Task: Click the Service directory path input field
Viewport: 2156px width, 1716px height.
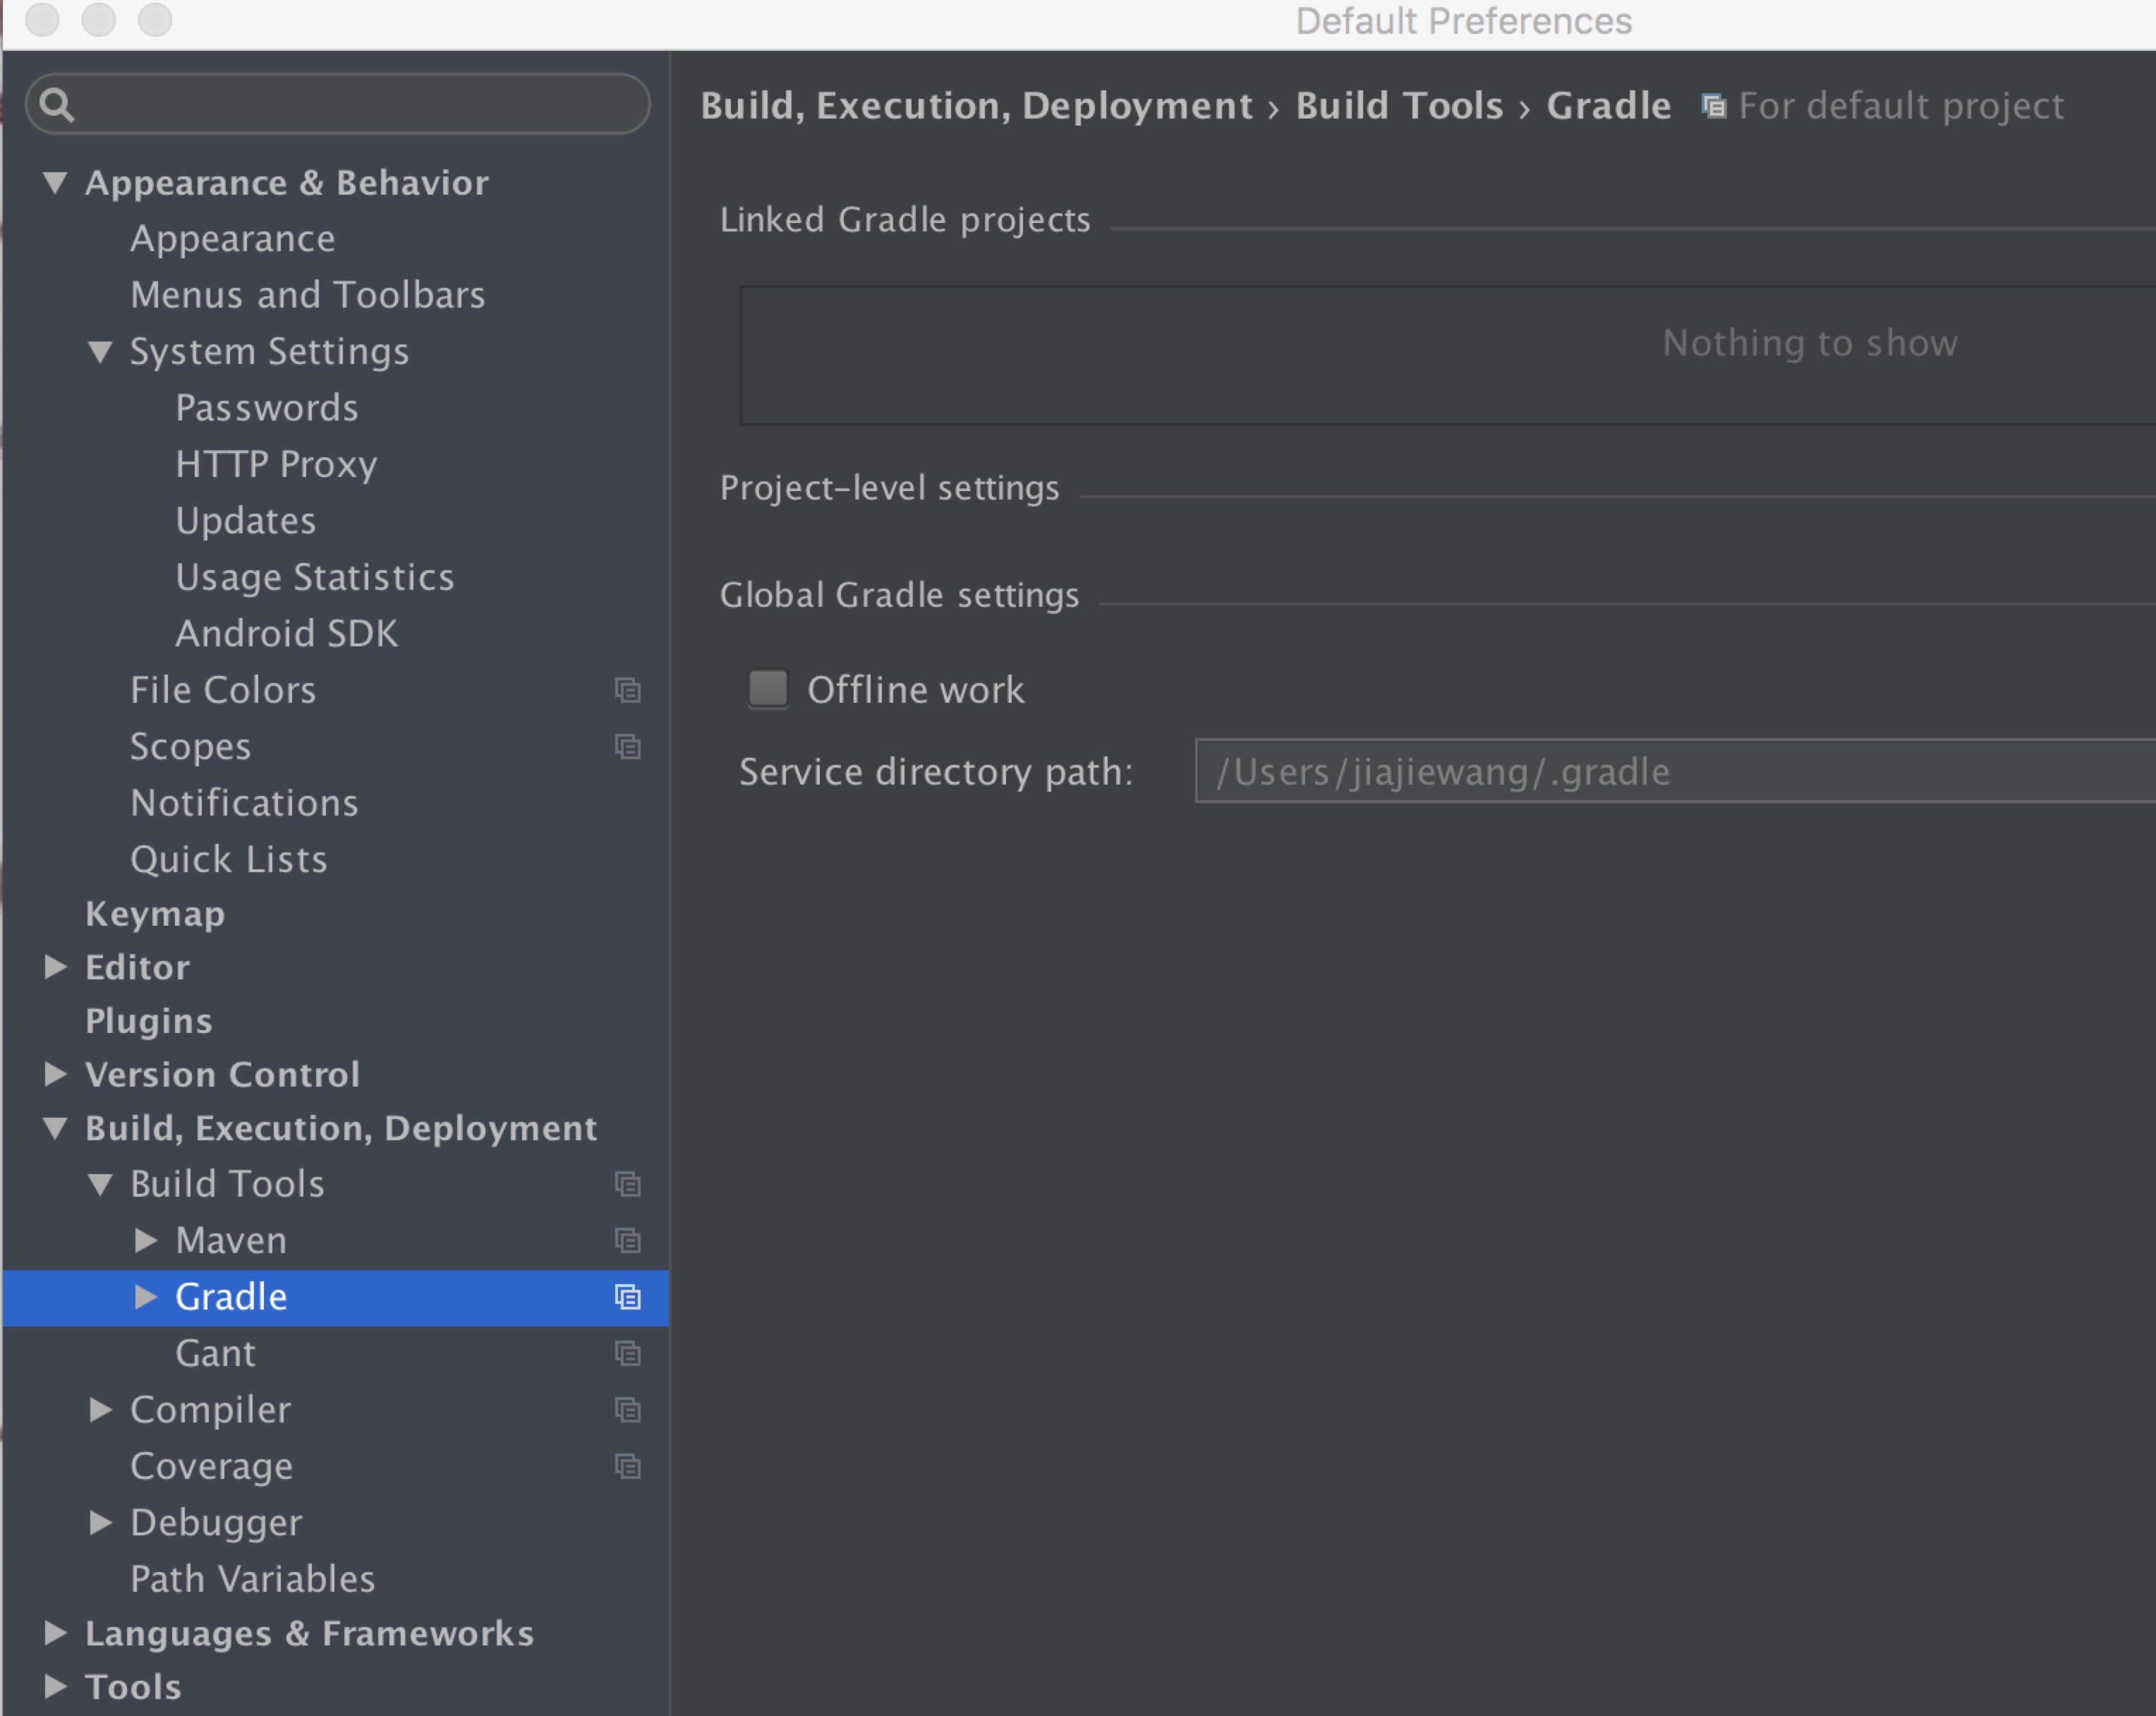Action: point(1671,771)
